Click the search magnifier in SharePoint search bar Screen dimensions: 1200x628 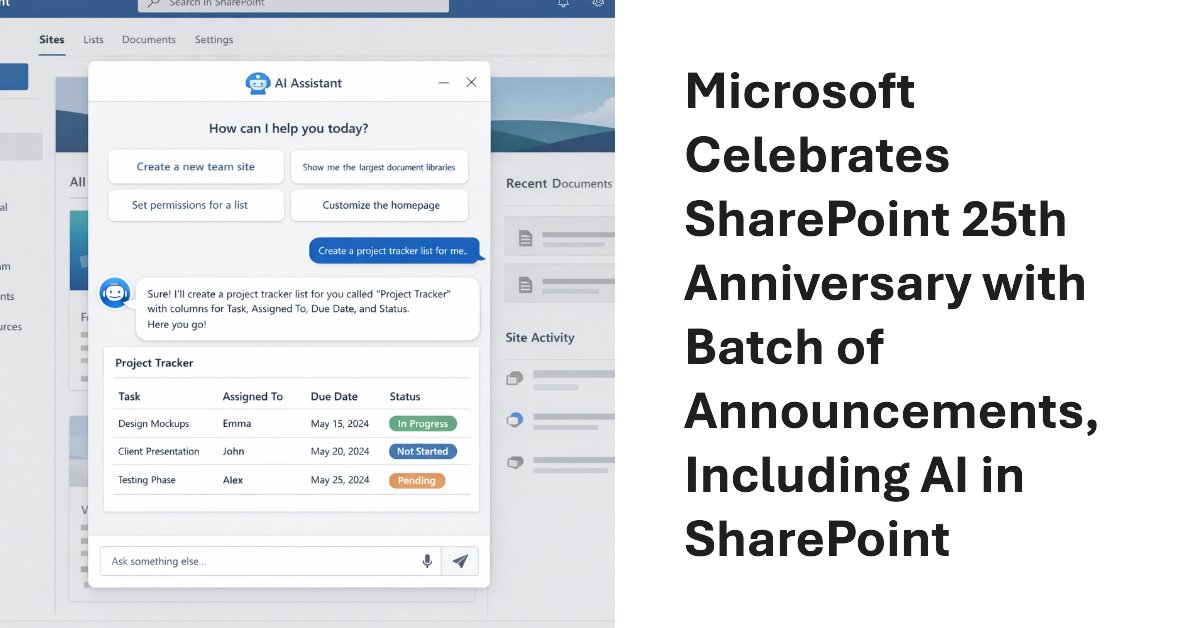152,4
